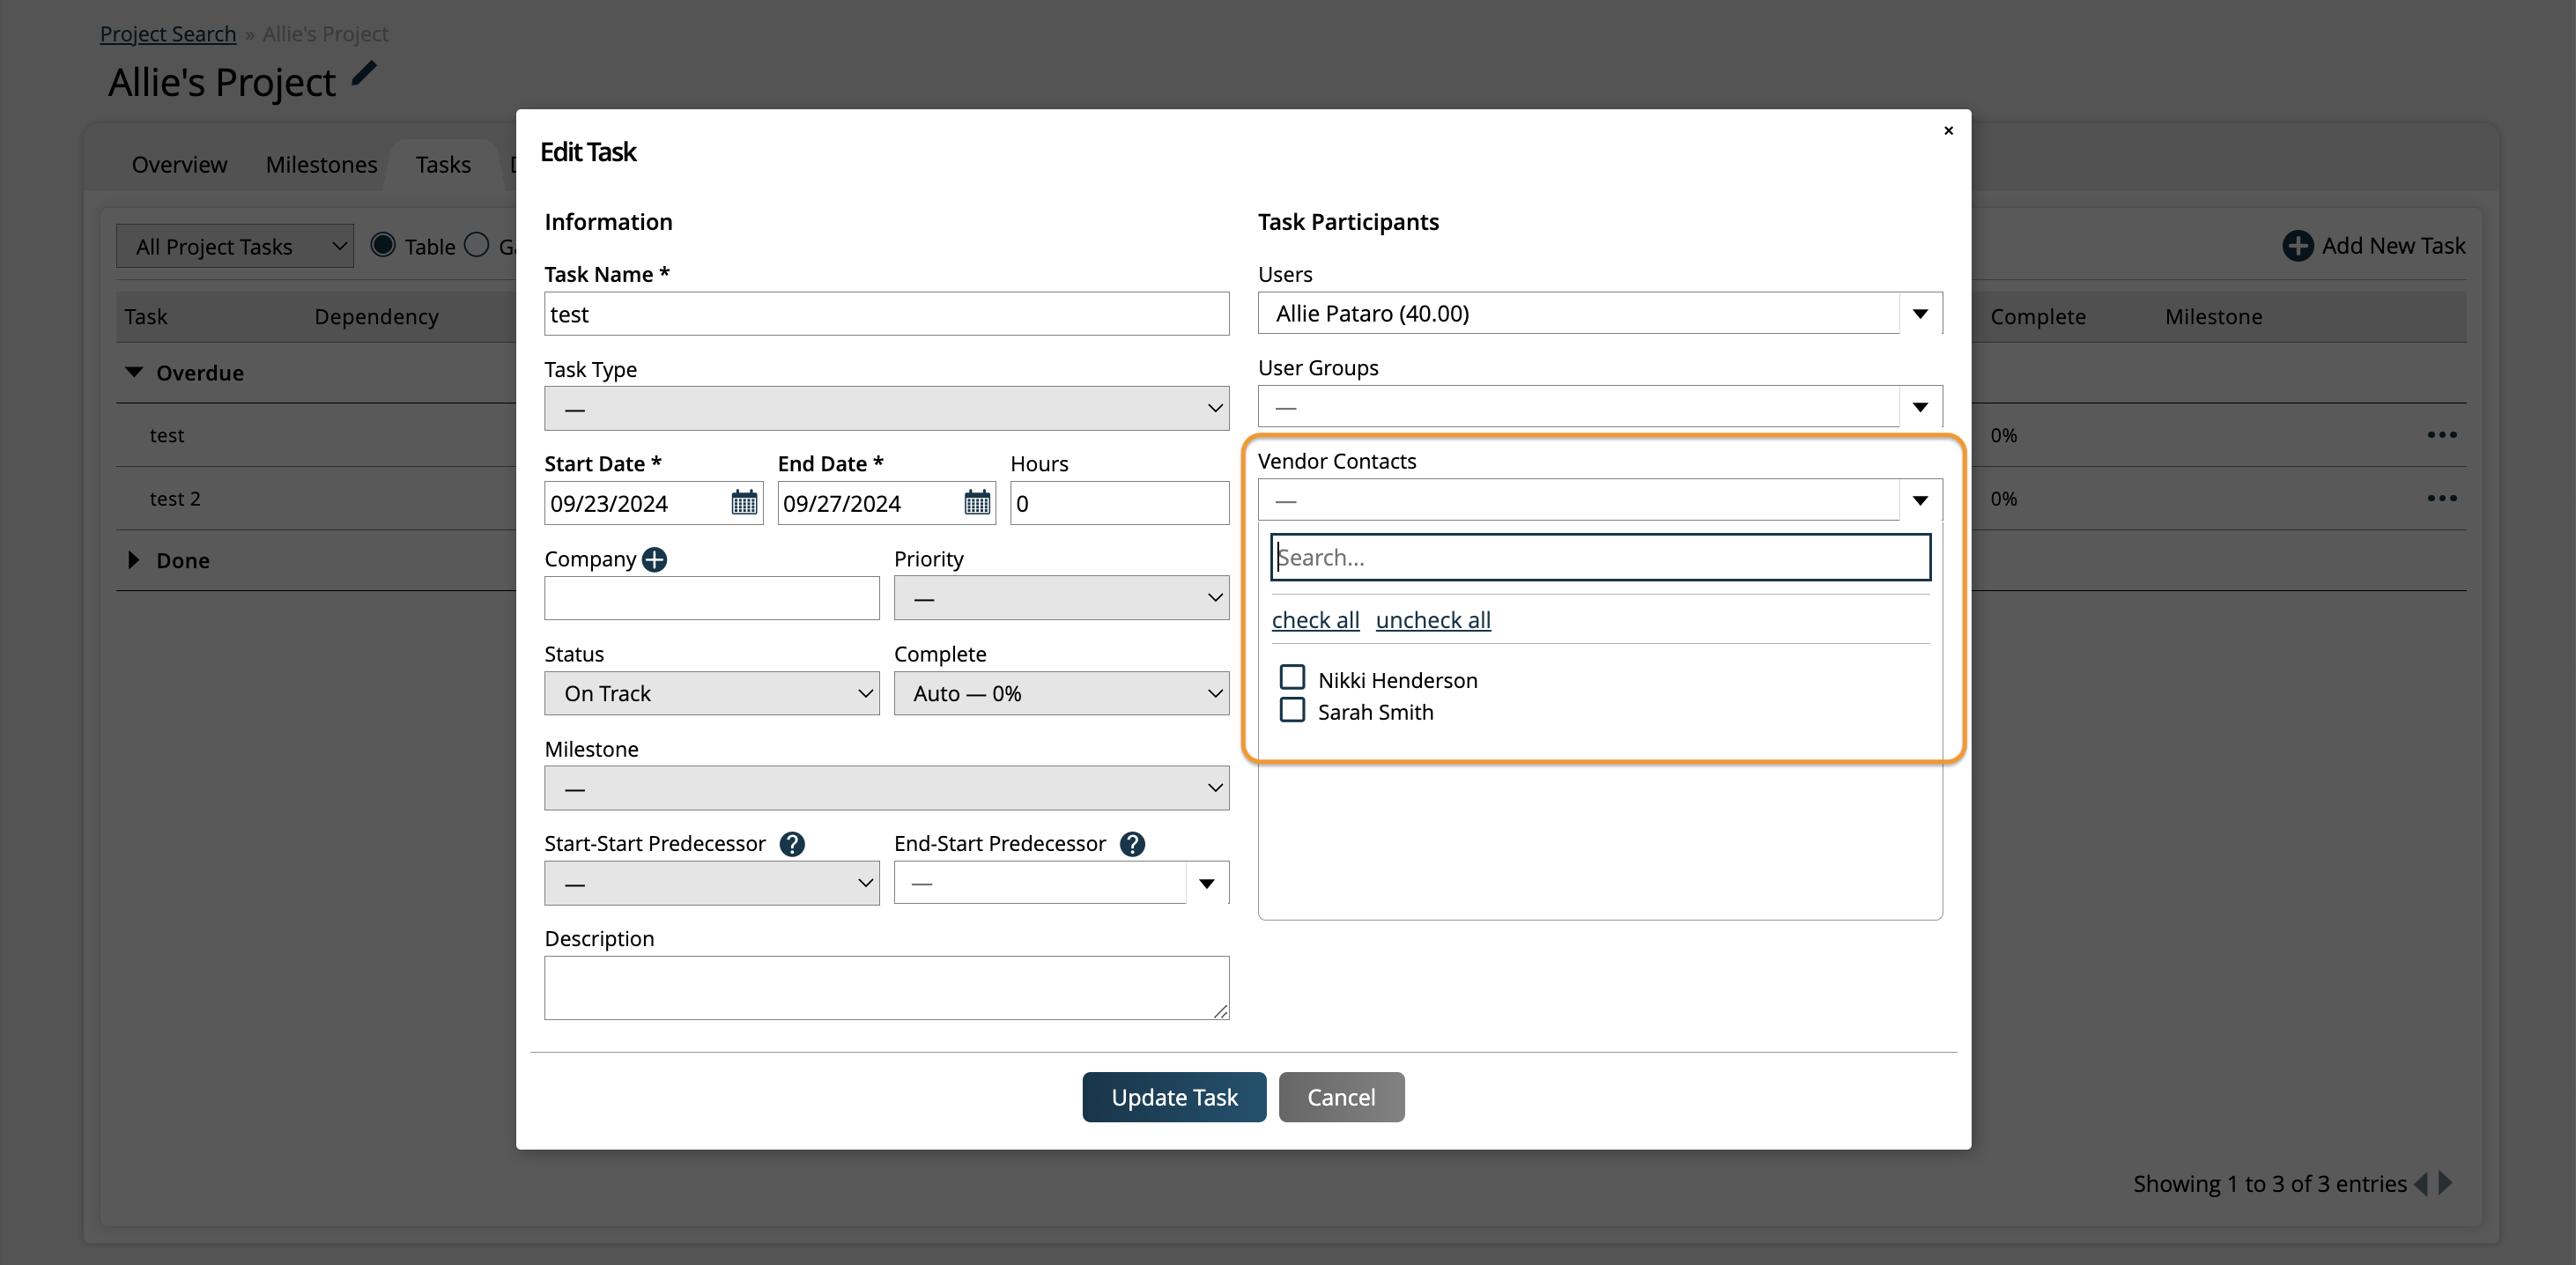Click the uncheck all link

click(1433, 620)
